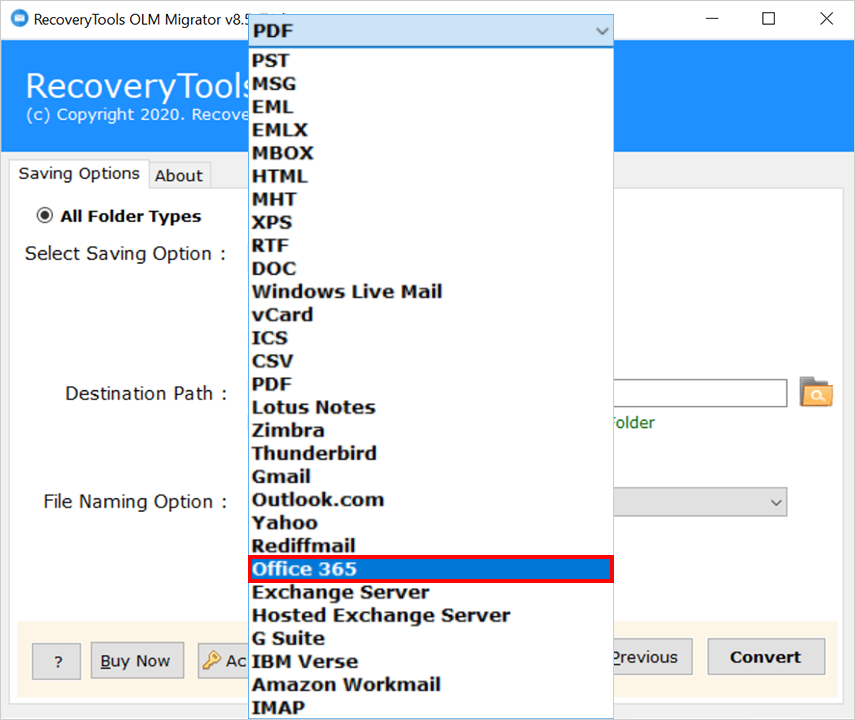Select EMLX in the format list
The image size is (855, 720).
[x=431, y=130]
